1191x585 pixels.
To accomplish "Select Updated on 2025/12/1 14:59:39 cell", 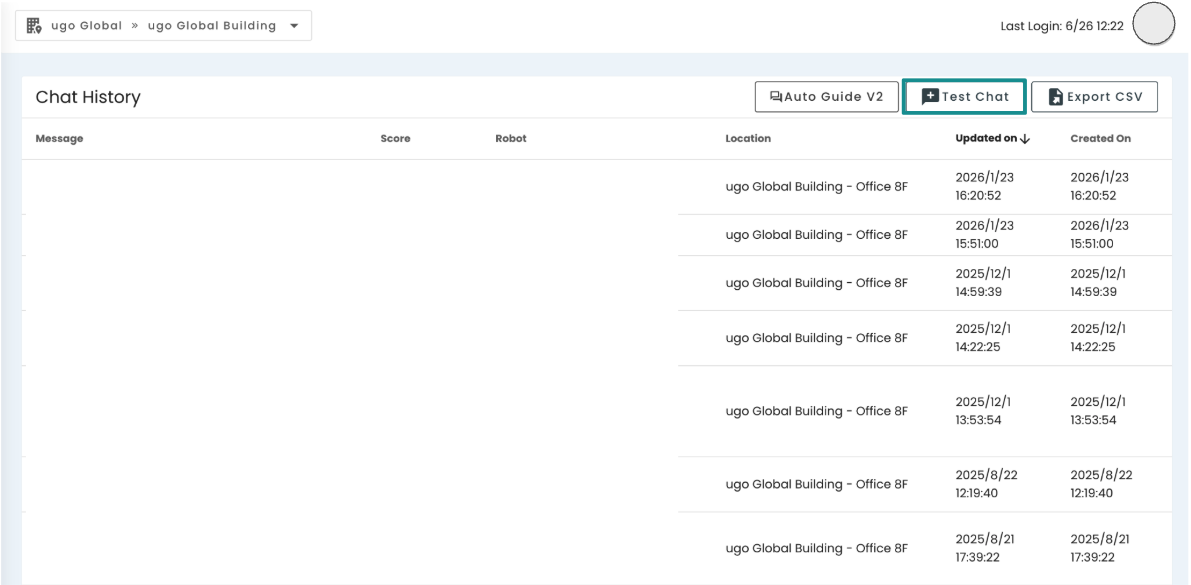I will pyautogui.click(x=983, y=283).
